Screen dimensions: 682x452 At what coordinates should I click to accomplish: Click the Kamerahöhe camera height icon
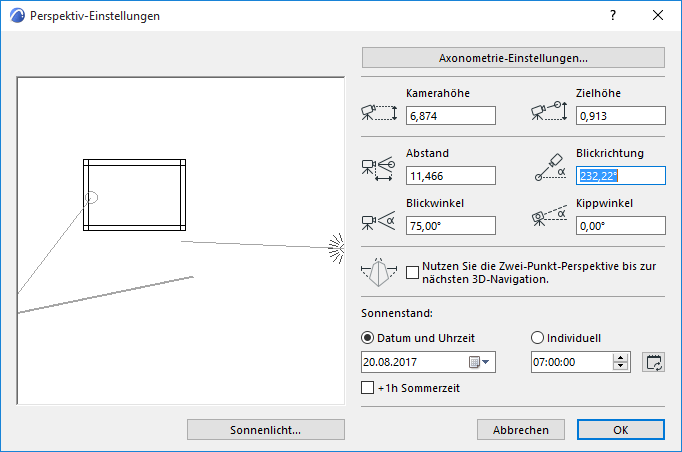379,113
